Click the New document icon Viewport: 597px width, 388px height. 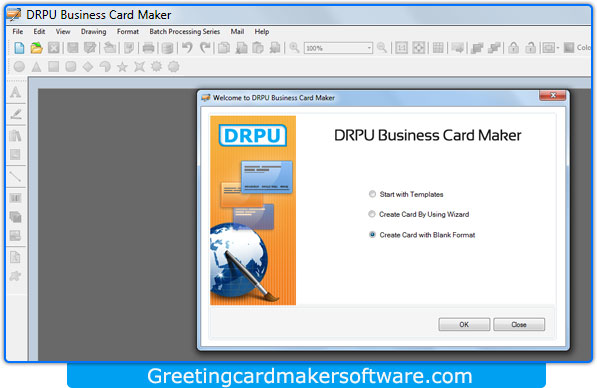(19, 48)
